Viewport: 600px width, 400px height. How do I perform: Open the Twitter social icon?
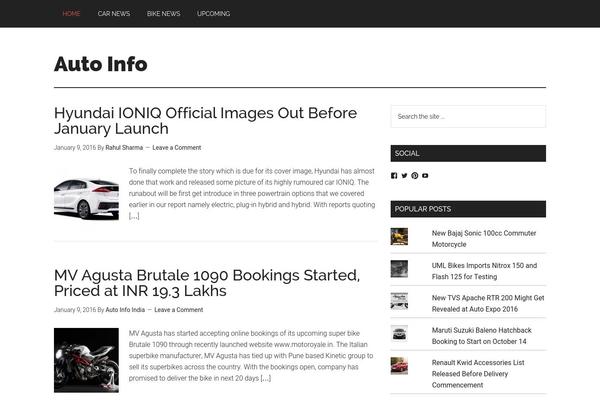pyautogui.click(x=404, y=176)
